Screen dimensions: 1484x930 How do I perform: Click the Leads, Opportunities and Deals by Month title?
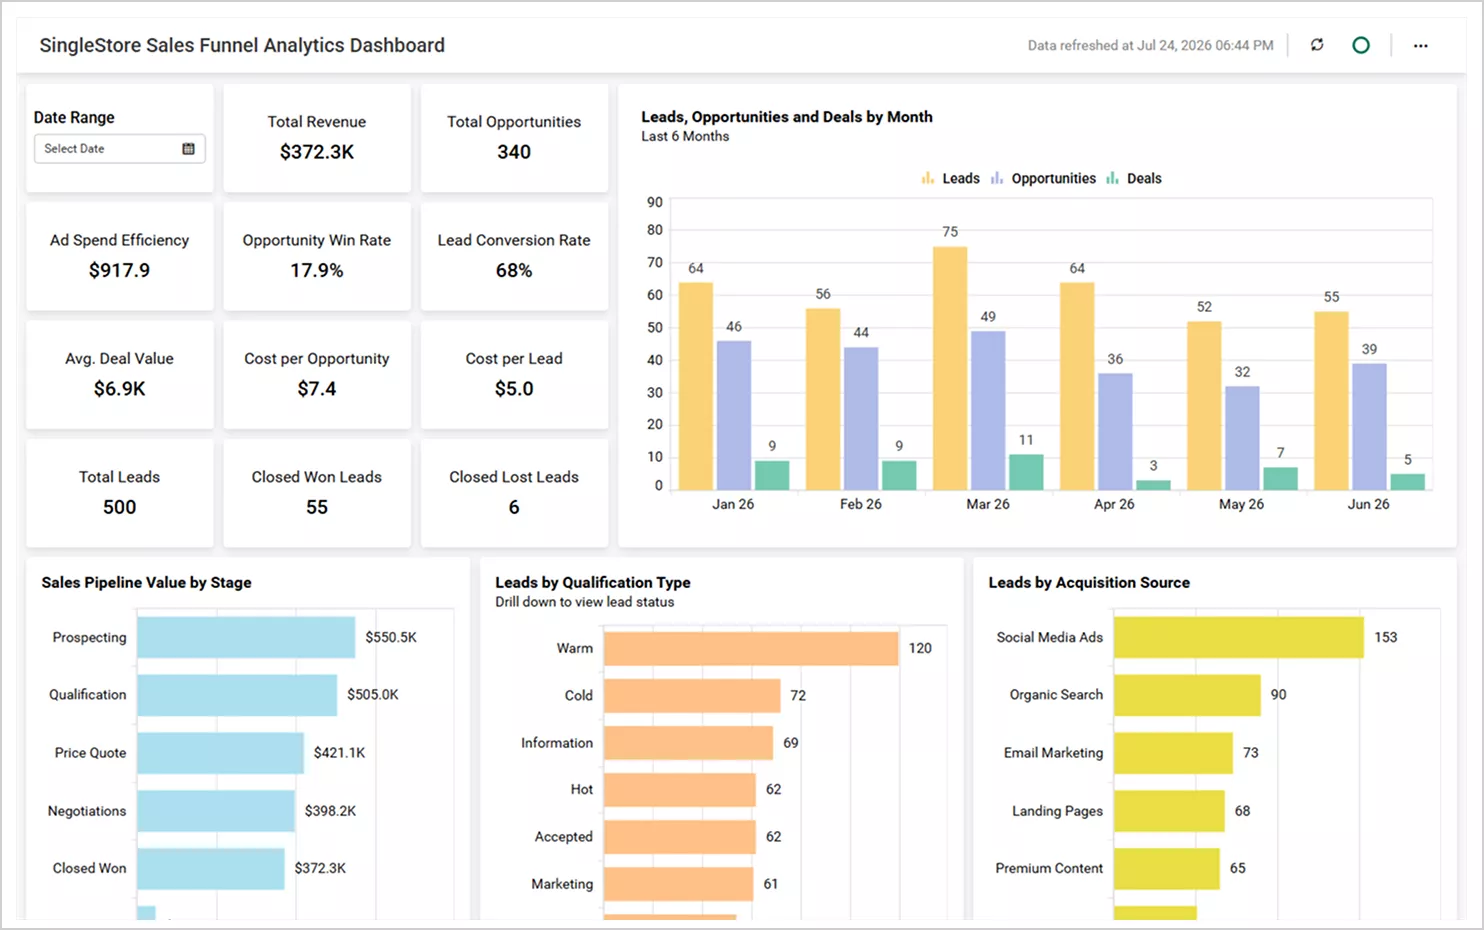click(786, 117)
